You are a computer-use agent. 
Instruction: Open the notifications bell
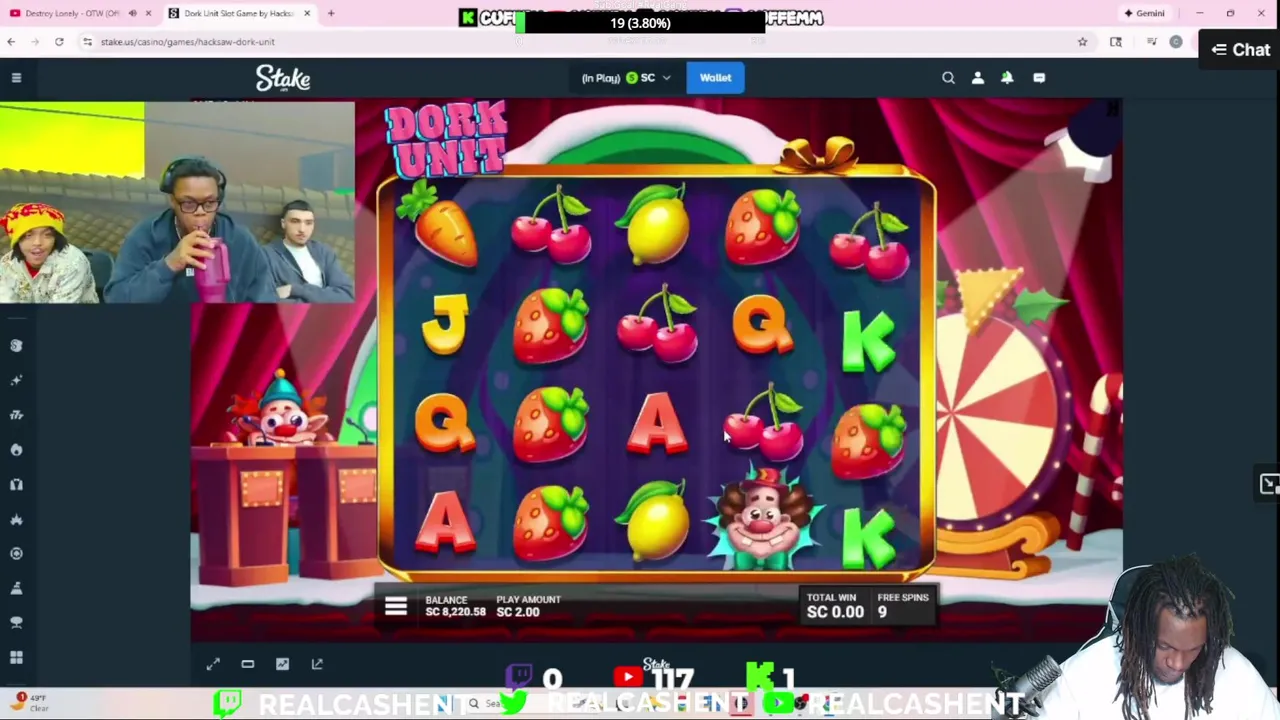[x=1007, y=78]
